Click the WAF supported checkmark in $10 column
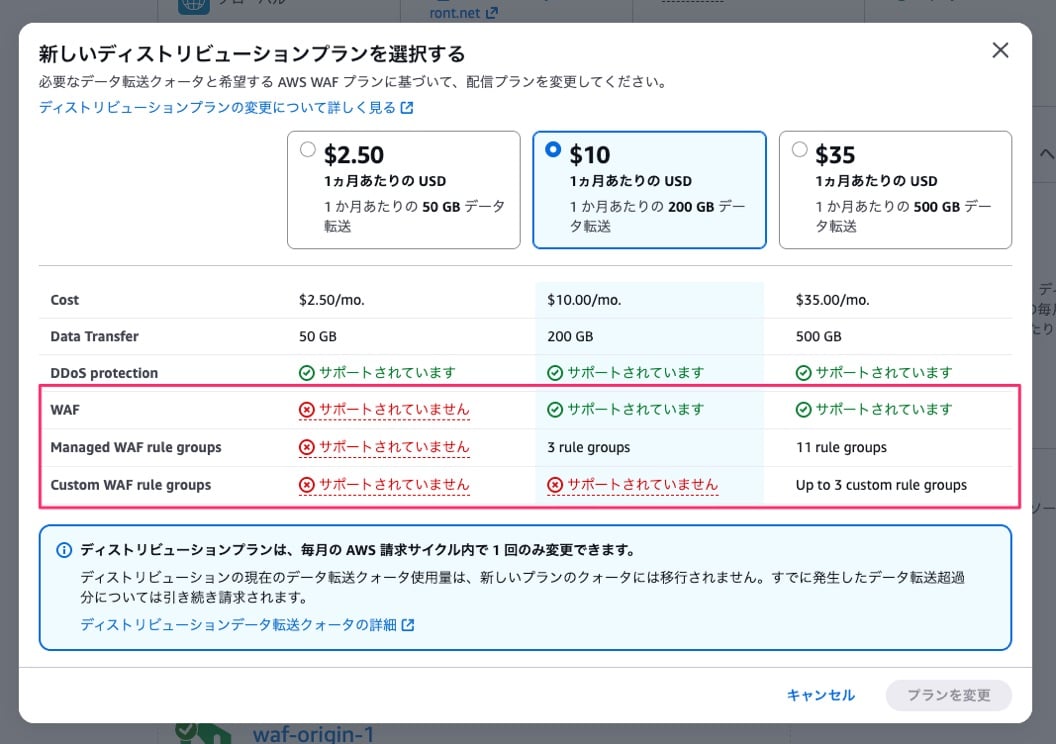Viewport: 1056px width, 744px height. 555,409
